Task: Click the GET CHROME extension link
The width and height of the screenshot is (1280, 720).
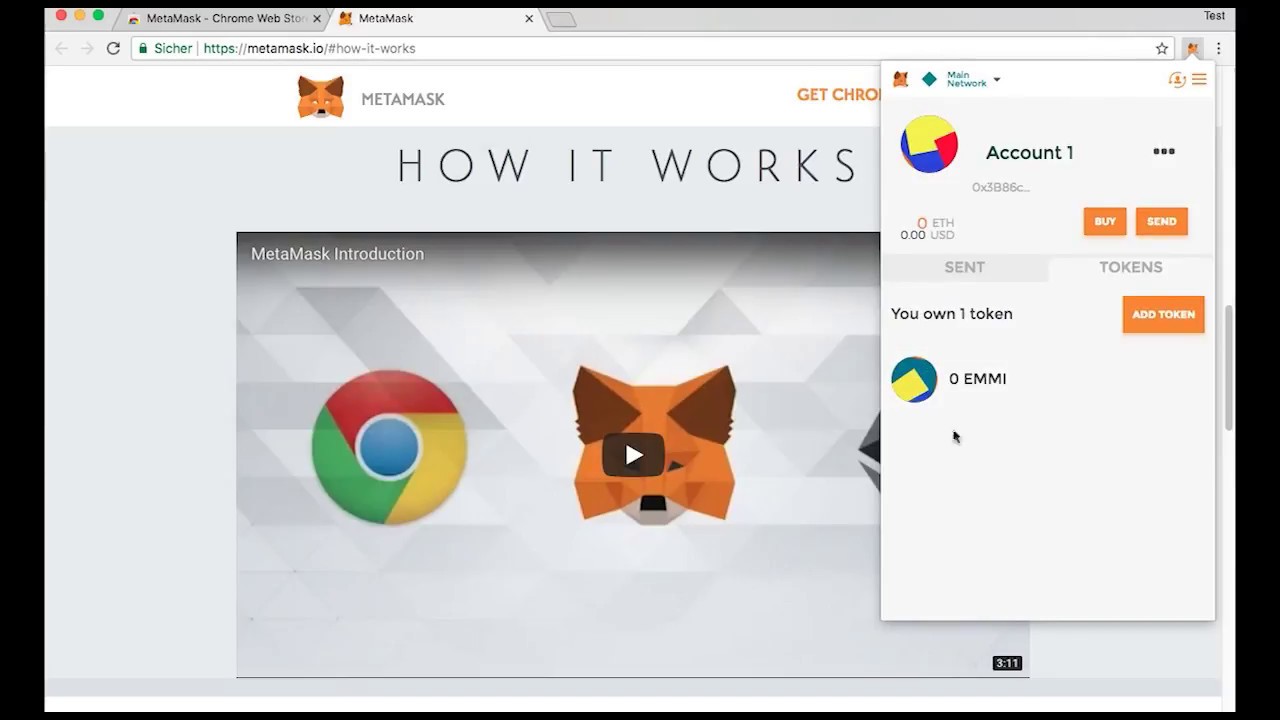Action: coord(838,95)
